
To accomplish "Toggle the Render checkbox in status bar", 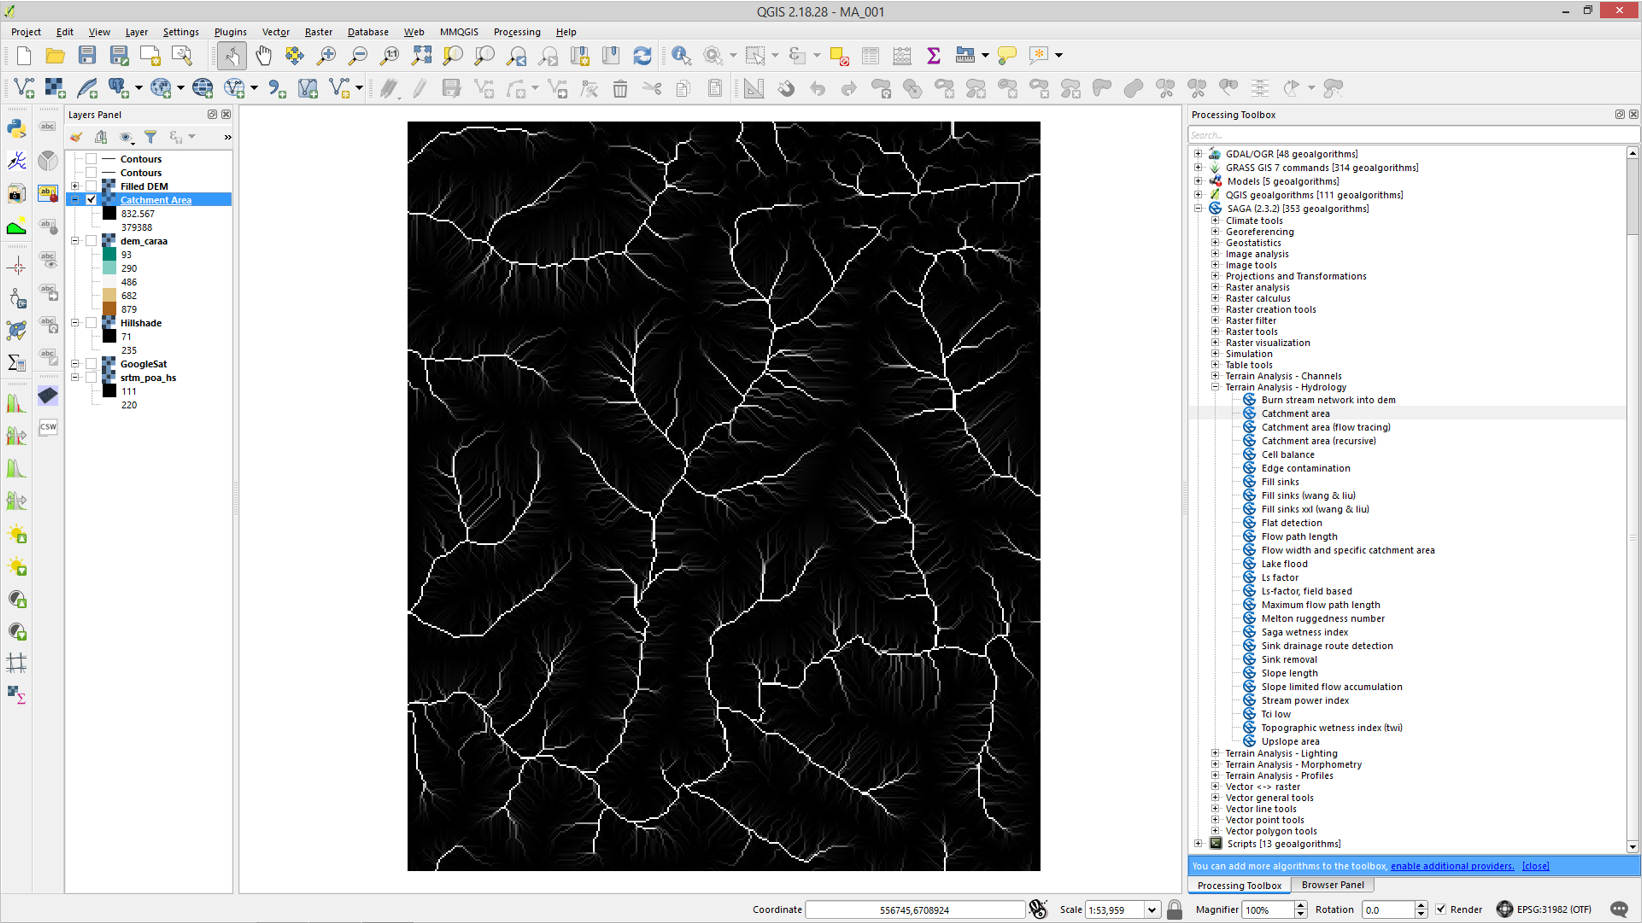I will coord(1441,909).
